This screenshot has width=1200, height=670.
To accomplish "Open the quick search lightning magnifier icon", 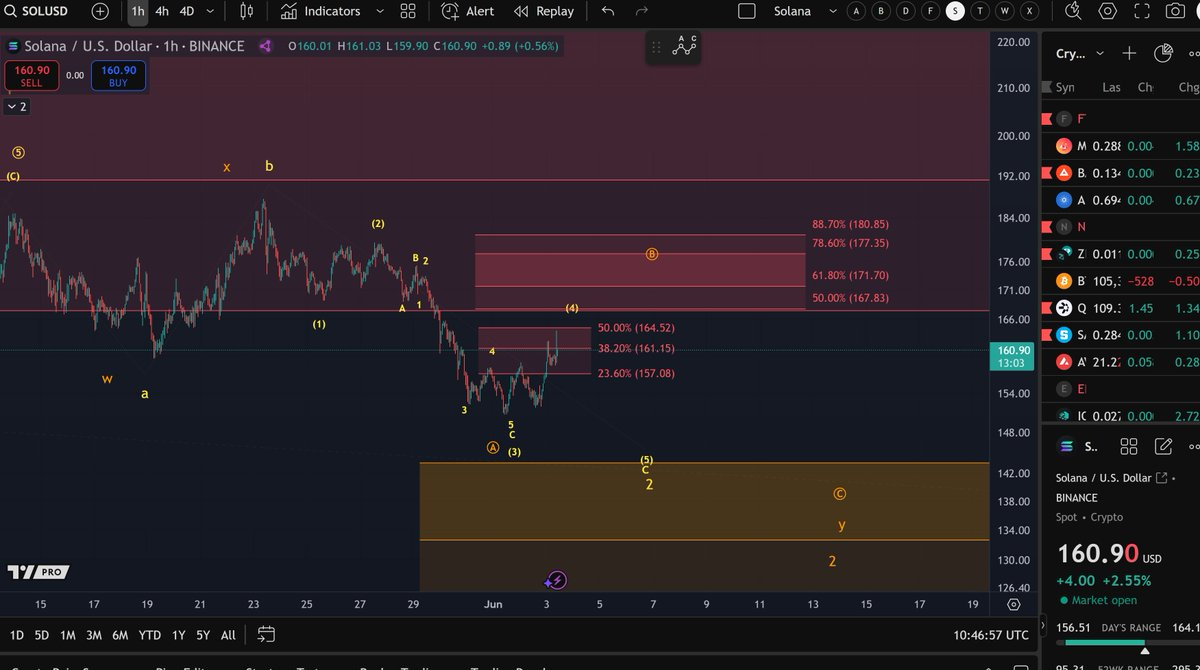I will [1073, 11].
